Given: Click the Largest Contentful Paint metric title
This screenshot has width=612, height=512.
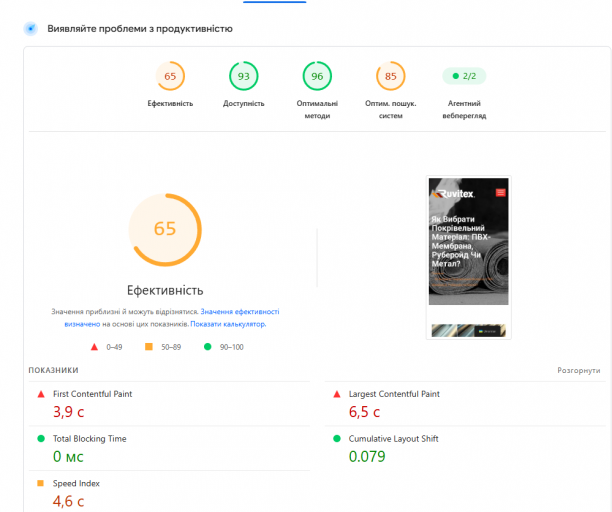Looking at the screenshot, I should point(394,394).
